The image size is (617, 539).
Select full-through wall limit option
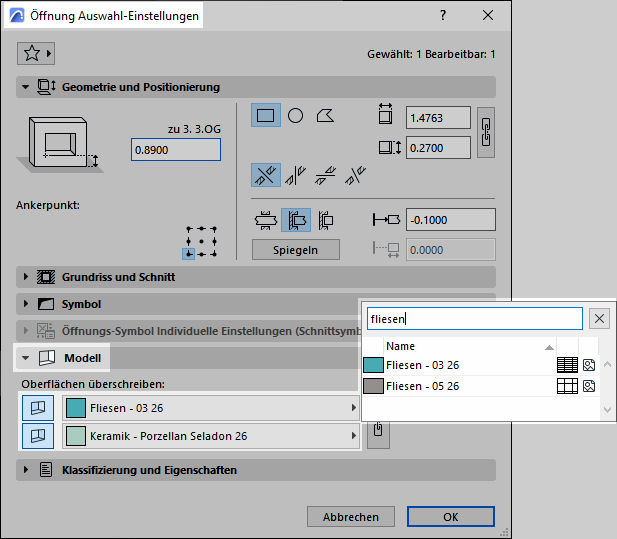click(266, 220)
